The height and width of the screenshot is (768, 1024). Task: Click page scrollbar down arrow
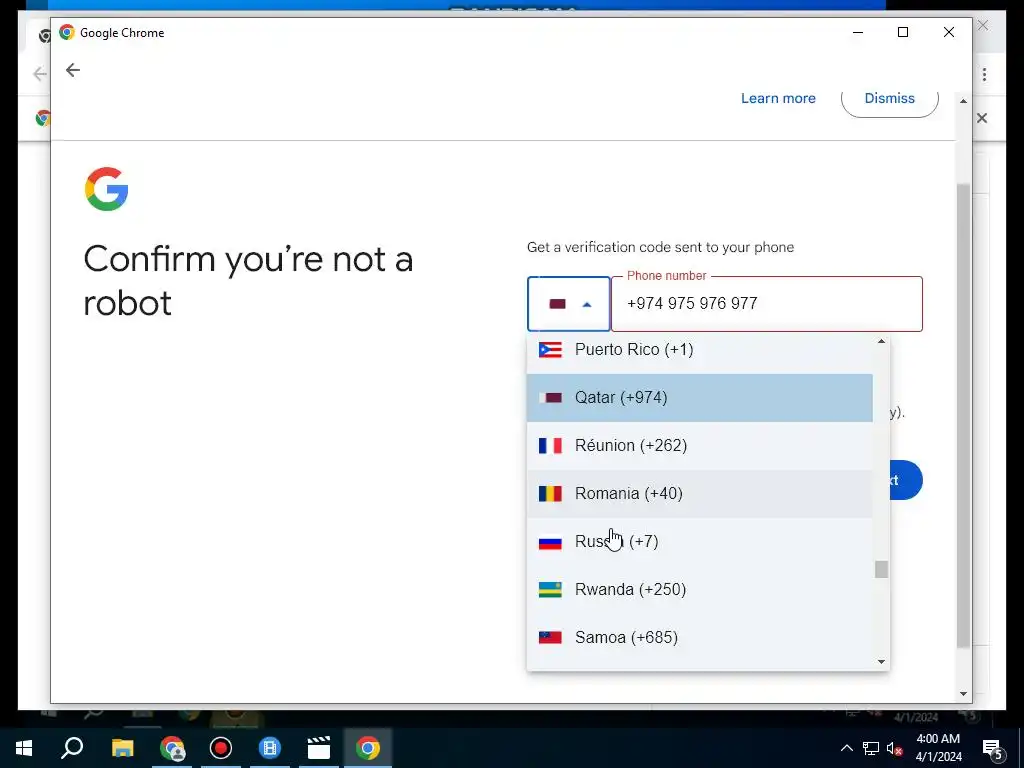tap(963, 694)
